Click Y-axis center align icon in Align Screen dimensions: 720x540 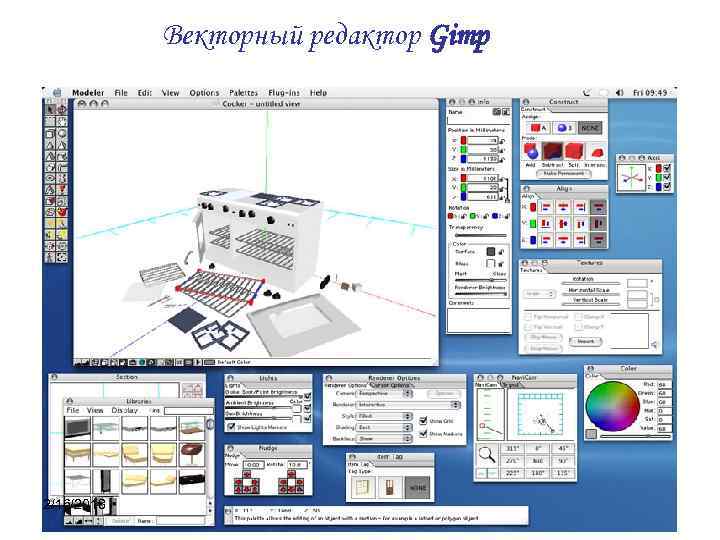pyautogui.click(x=563, y=224)
